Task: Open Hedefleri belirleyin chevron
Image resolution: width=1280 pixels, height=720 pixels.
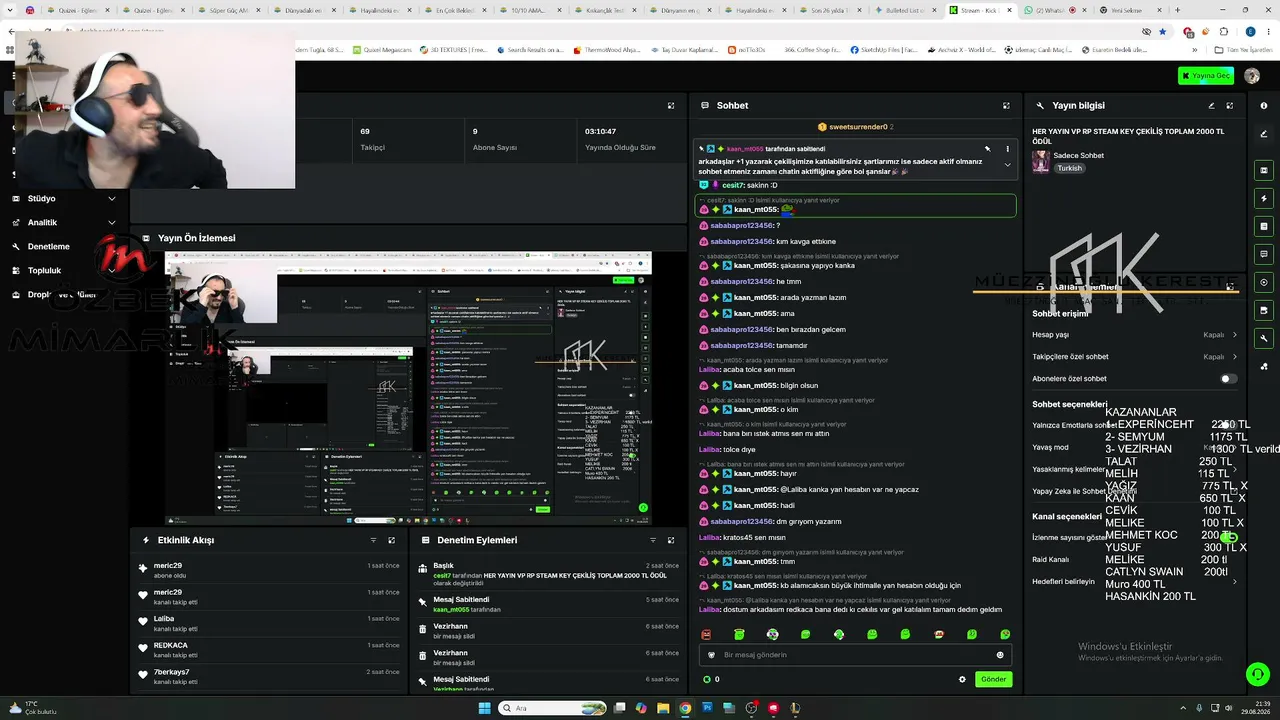Action: tap(1235, 581)
